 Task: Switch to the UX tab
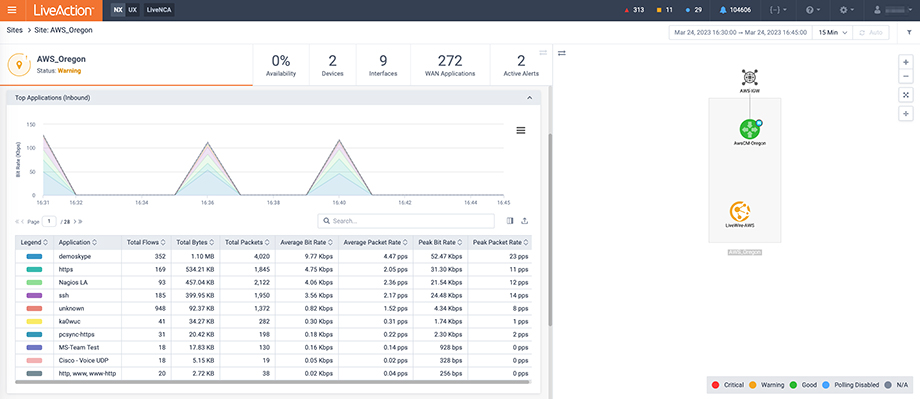133,10
